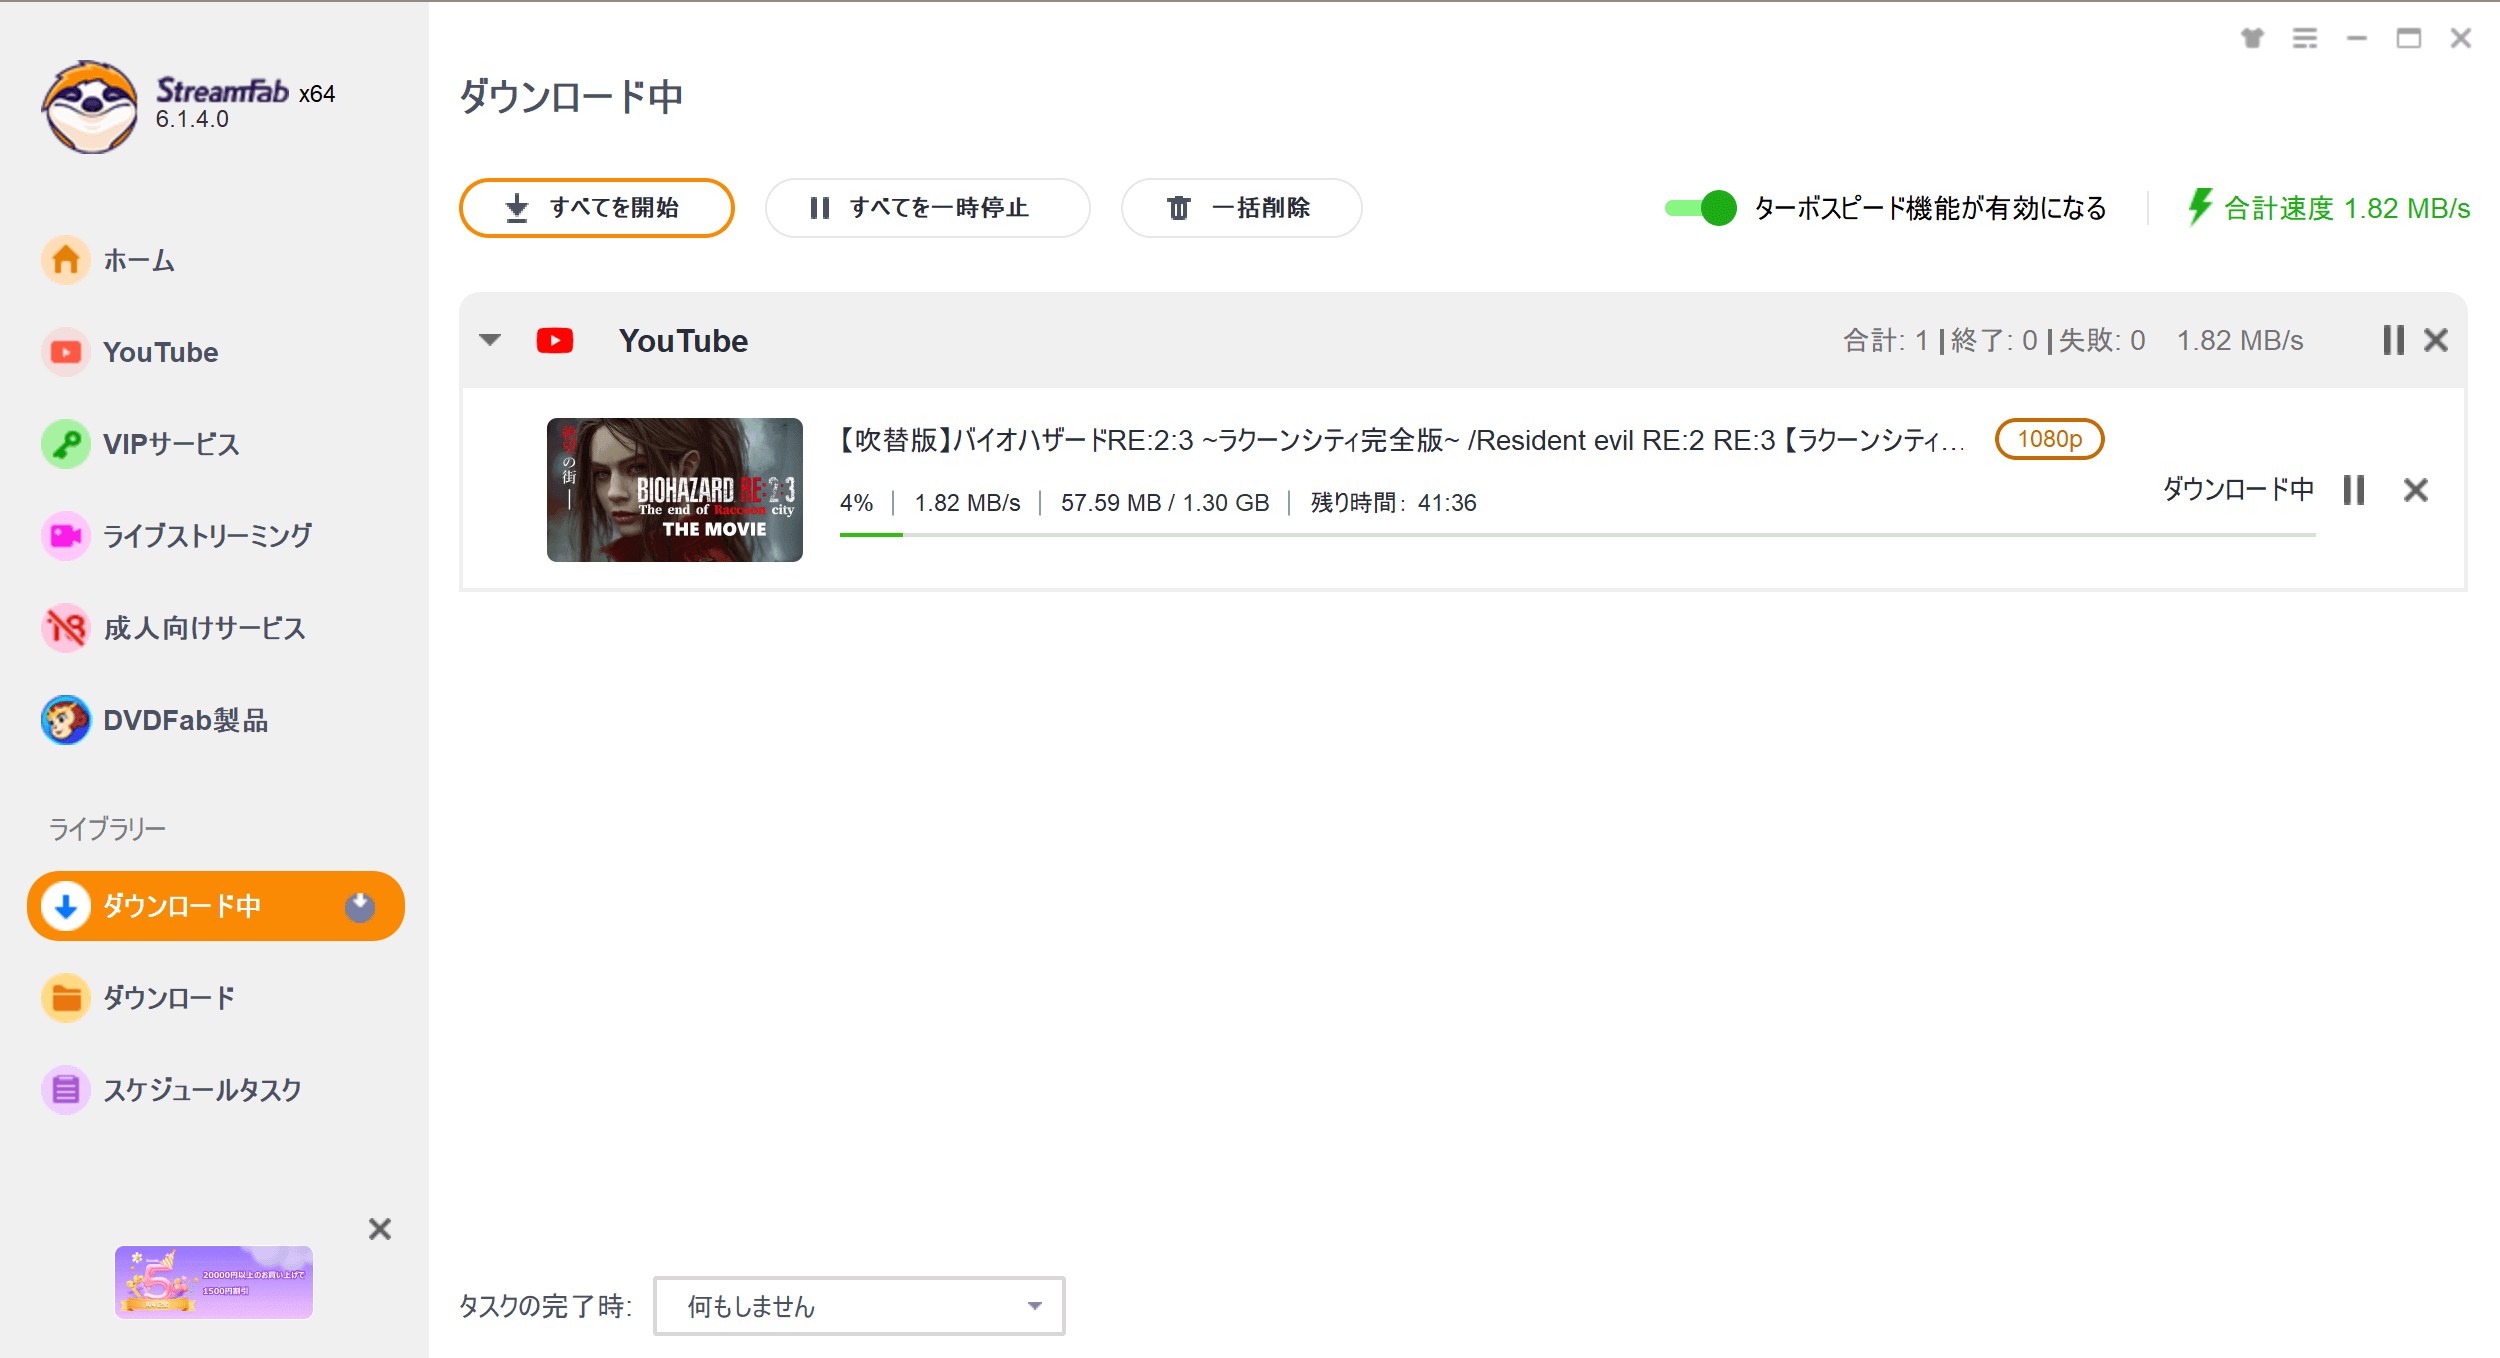Screen dimensions: 2500x1358
Task: Click 一括削除 trash button
Action: pyautogui.click(x=1241, y=208)
